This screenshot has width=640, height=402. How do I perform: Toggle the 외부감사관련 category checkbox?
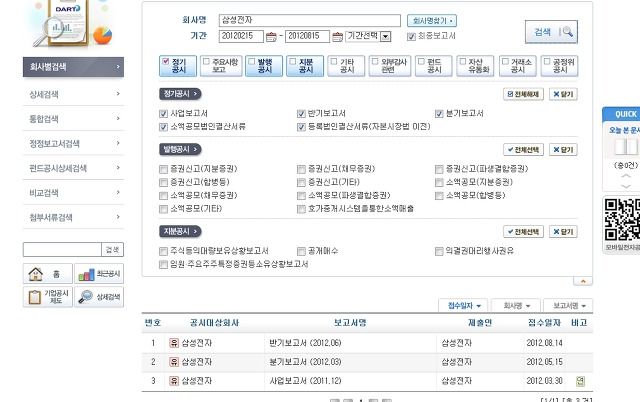(375, 61)
